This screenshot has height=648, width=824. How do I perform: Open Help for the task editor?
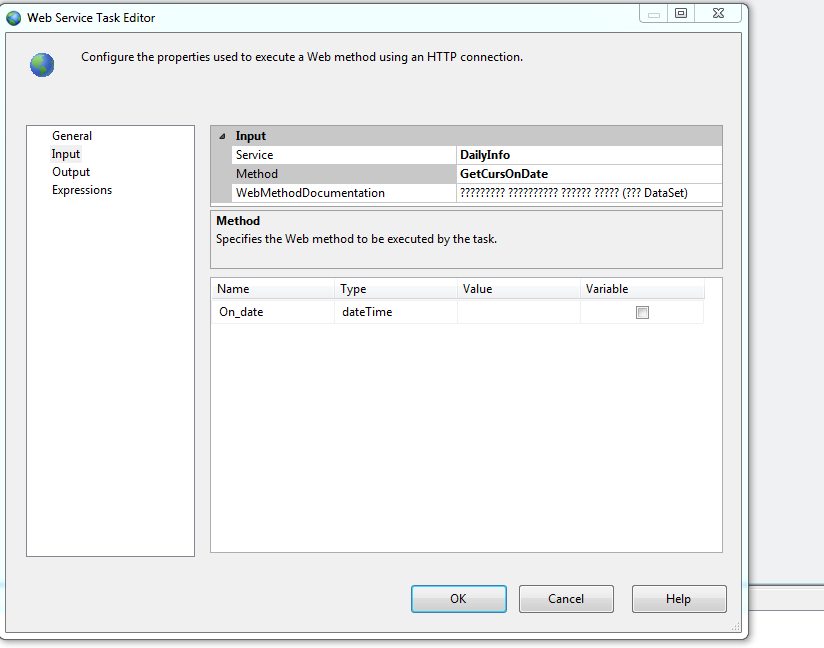click(x=679, y=599)
